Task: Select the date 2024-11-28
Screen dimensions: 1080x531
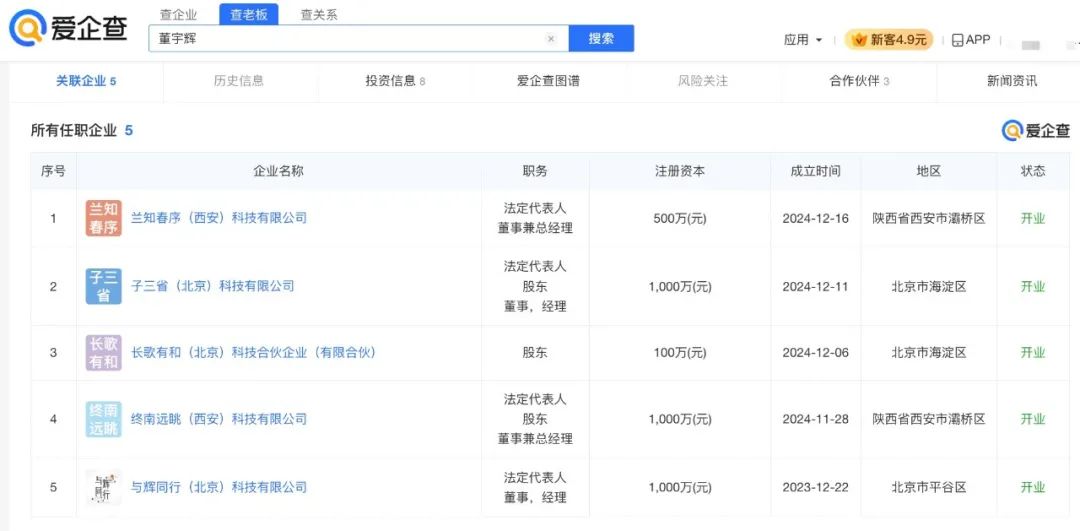Action: tap(816, 419)
